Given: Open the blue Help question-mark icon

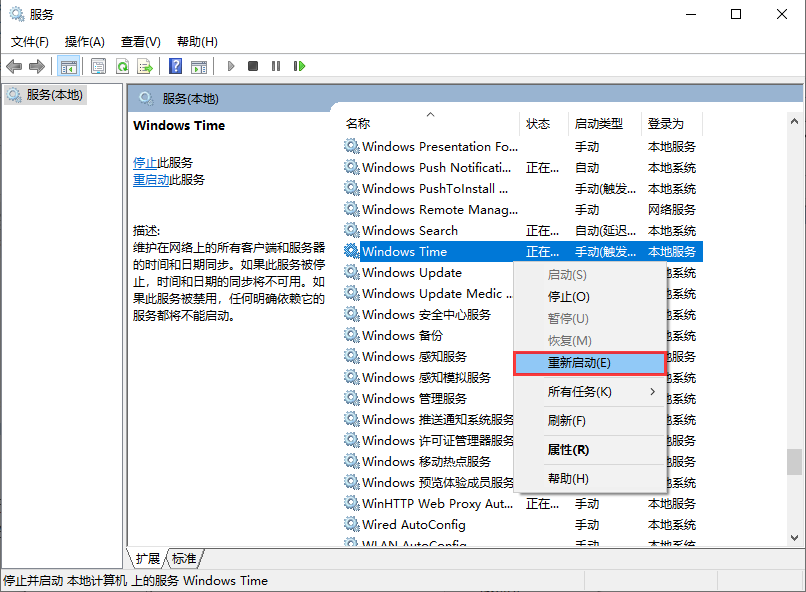Looking at the screenshot, I should pos(175,66).
